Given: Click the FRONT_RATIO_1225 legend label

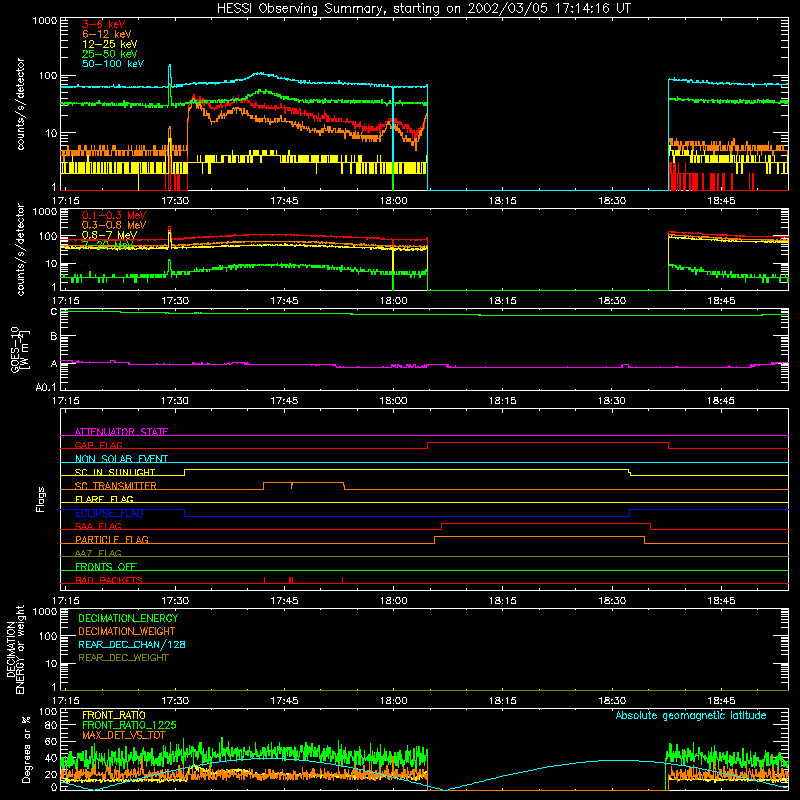Looking at the screenshot, I should 129,725.
